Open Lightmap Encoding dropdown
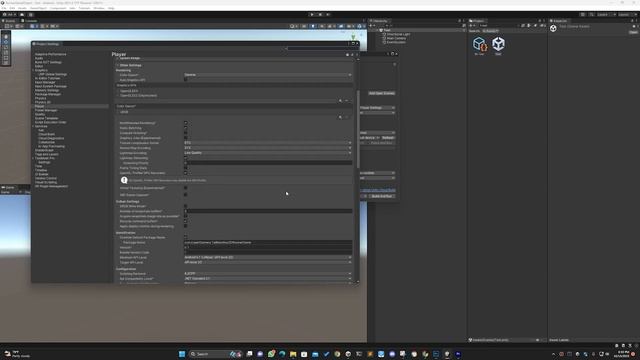Viewport: 640px width, 360px height. 268,153
